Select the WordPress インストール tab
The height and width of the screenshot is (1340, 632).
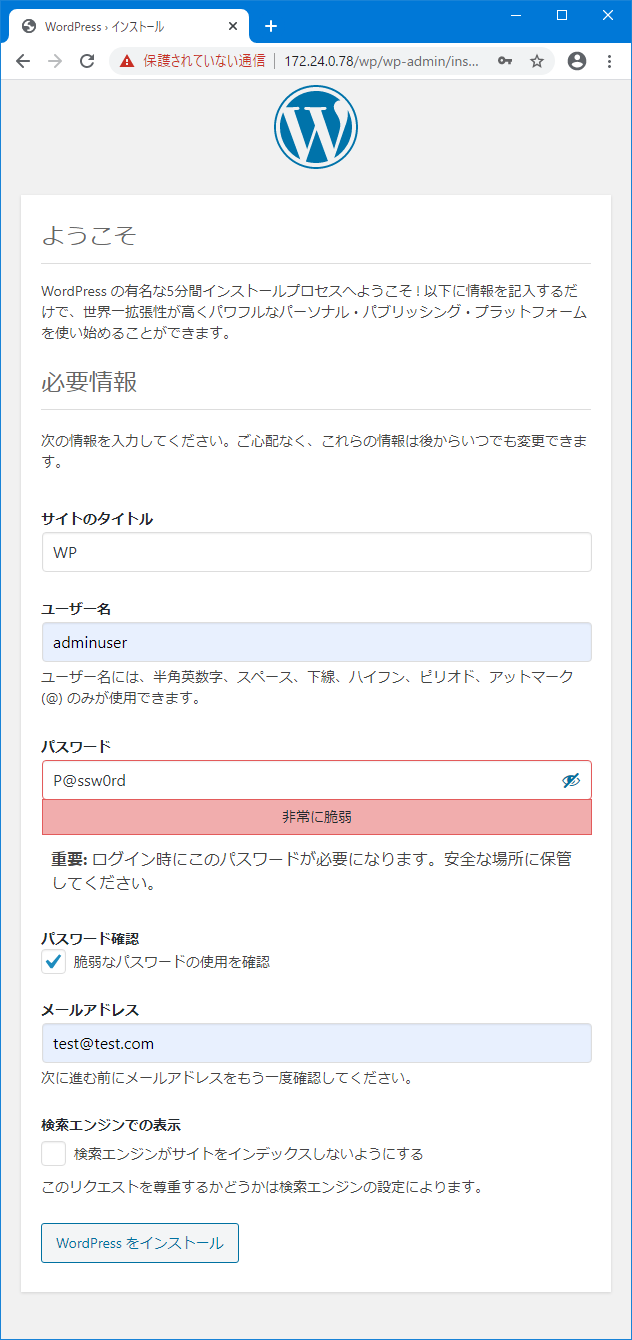pyautogui.click(x=128, y=26)
